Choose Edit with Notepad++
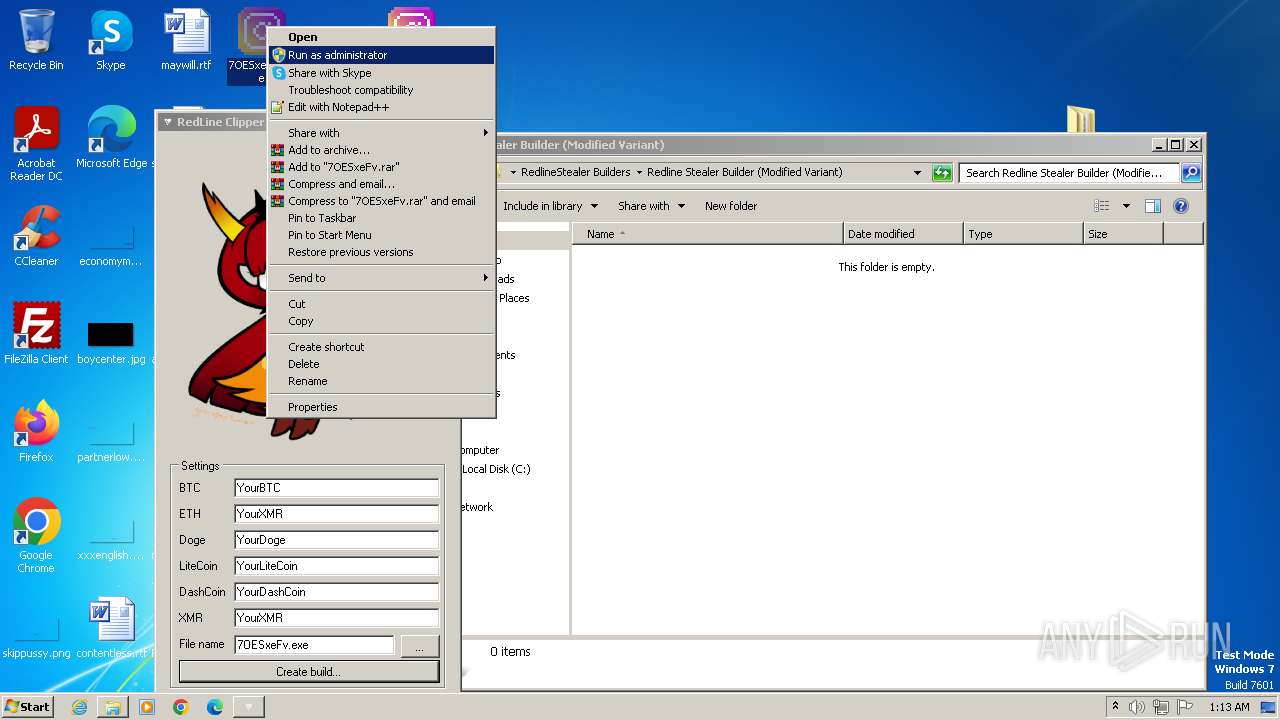 (381, 107)
